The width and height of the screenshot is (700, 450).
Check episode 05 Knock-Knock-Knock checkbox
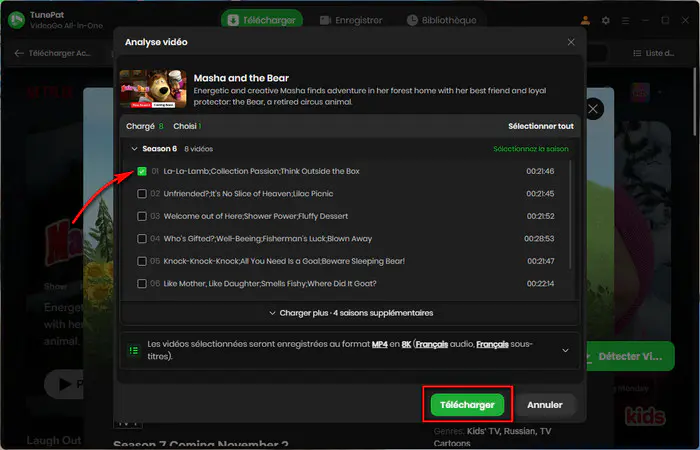(142, 261)
